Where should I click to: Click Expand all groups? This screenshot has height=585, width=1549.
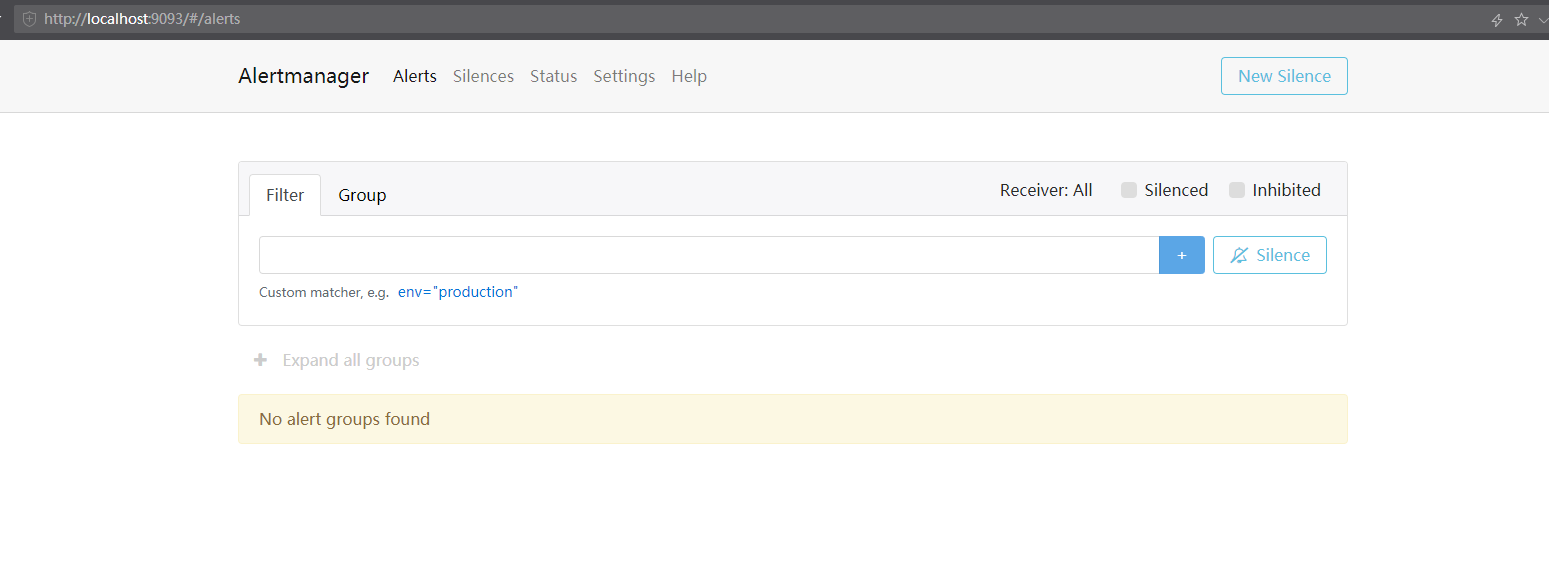pyautogui.click(x=351, y=360)
